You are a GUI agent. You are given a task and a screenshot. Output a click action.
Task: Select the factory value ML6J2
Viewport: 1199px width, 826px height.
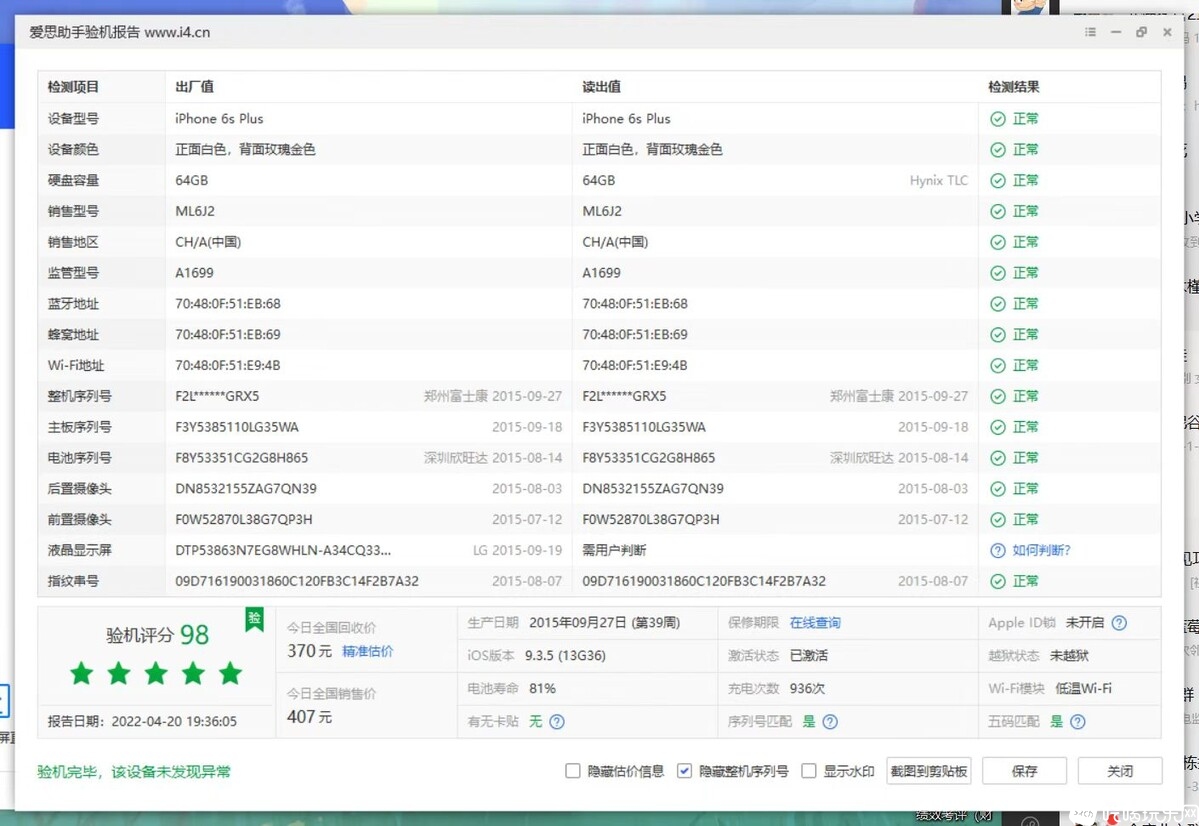pyautogui.click(x=195, y=211)
